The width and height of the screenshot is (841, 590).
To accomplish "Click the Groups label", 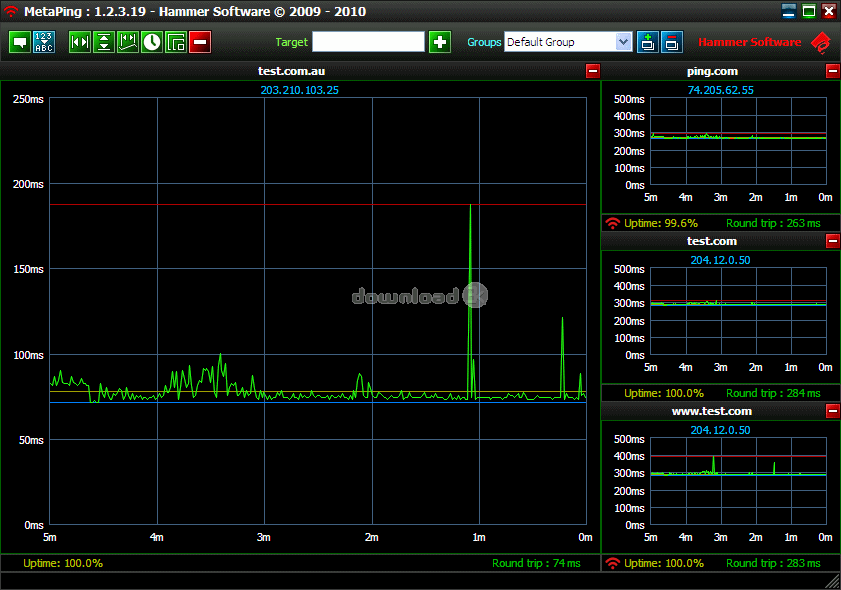I will point(484,42).
